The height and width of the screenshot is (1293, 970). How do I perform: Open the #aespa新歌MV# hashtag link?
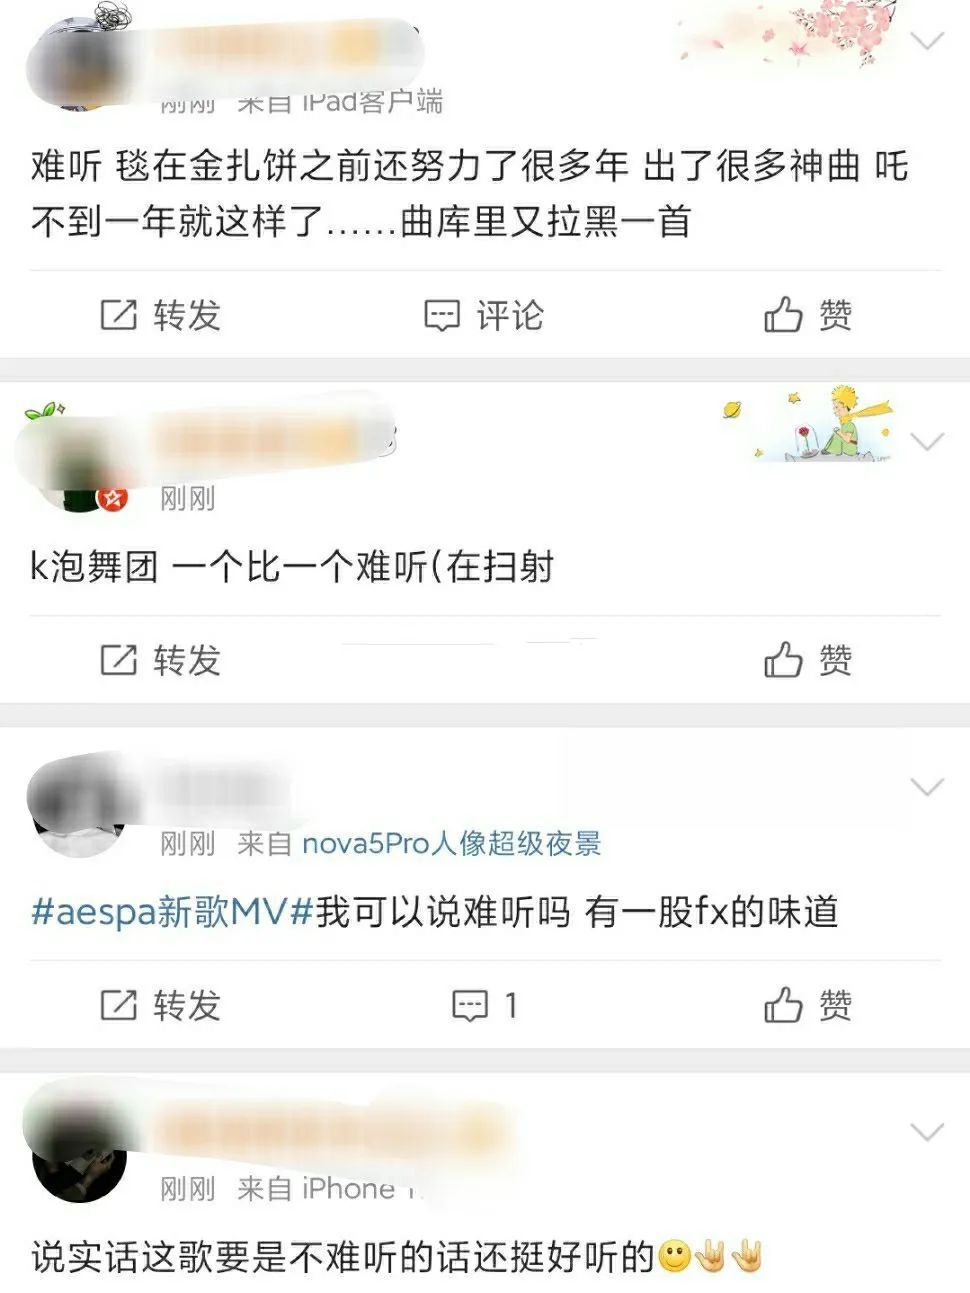point(173,912)
